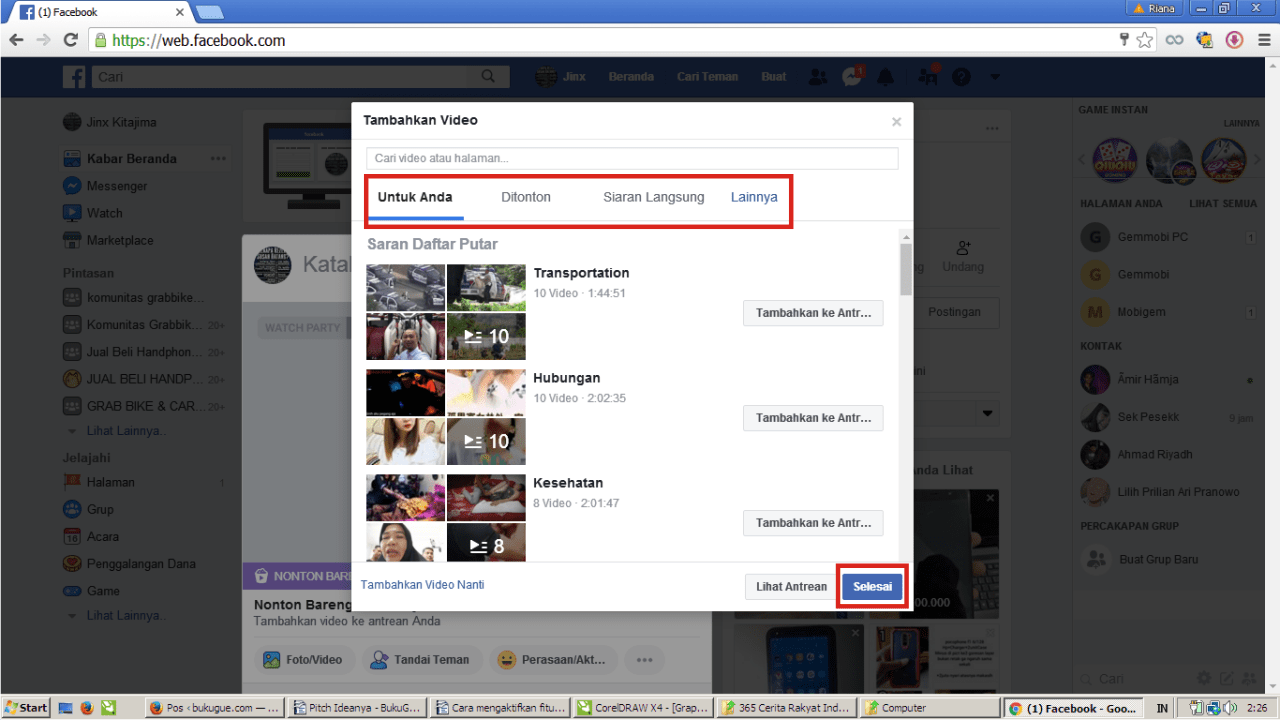Click Buat Grup Baru
1280x720 pixels.
pos(1158,559)
